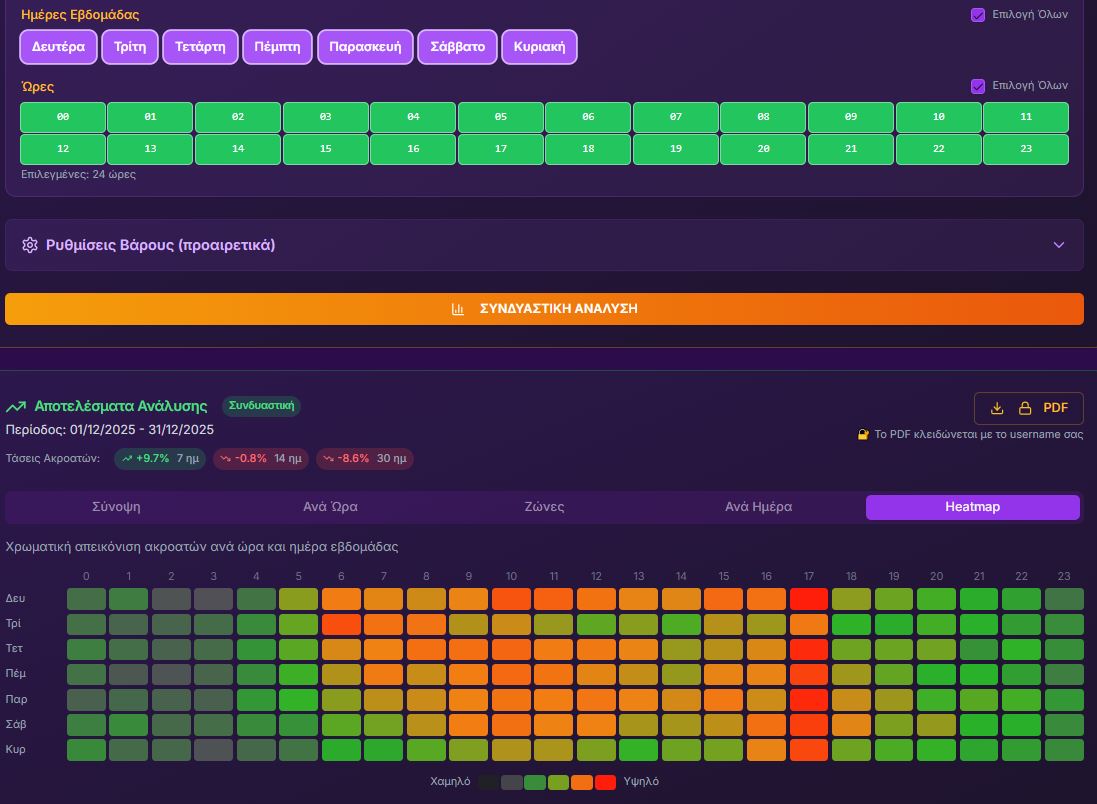The image size is (1097, 804).
Task: Click the darkest legend swatch near Χαμηλό
Action: click(488, 782)
